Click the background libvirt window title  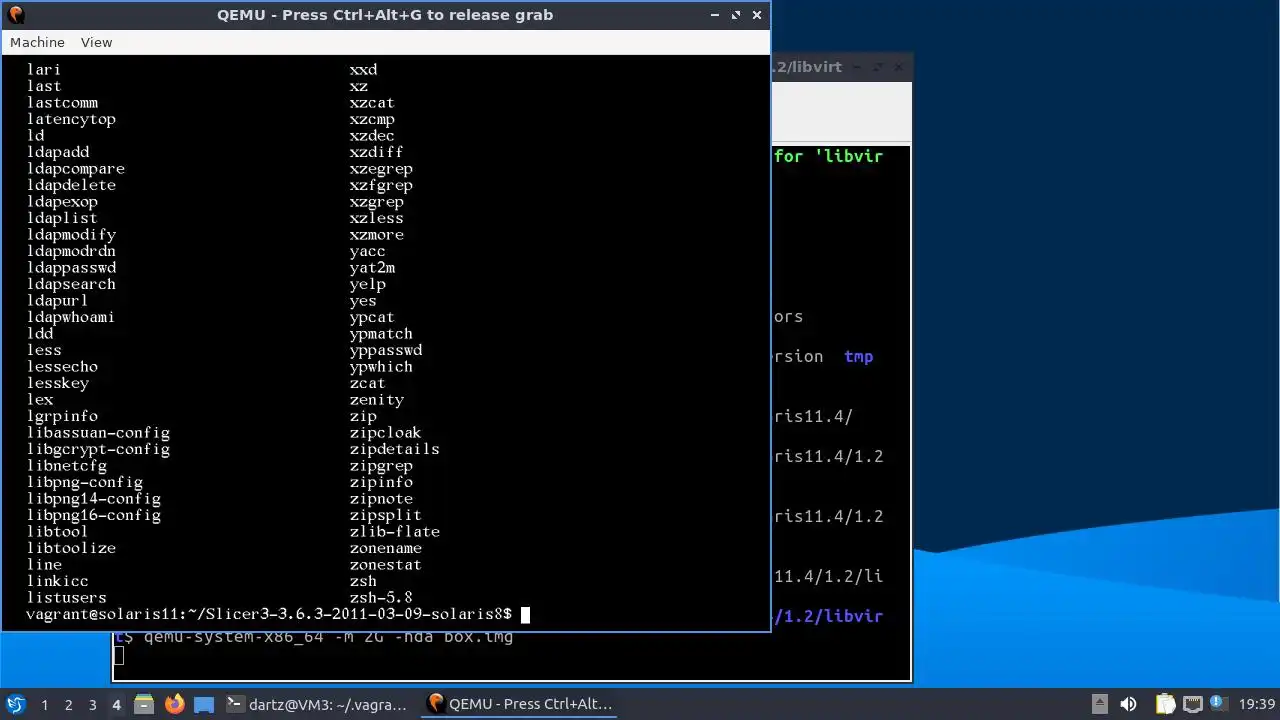(x=808, y=67)
